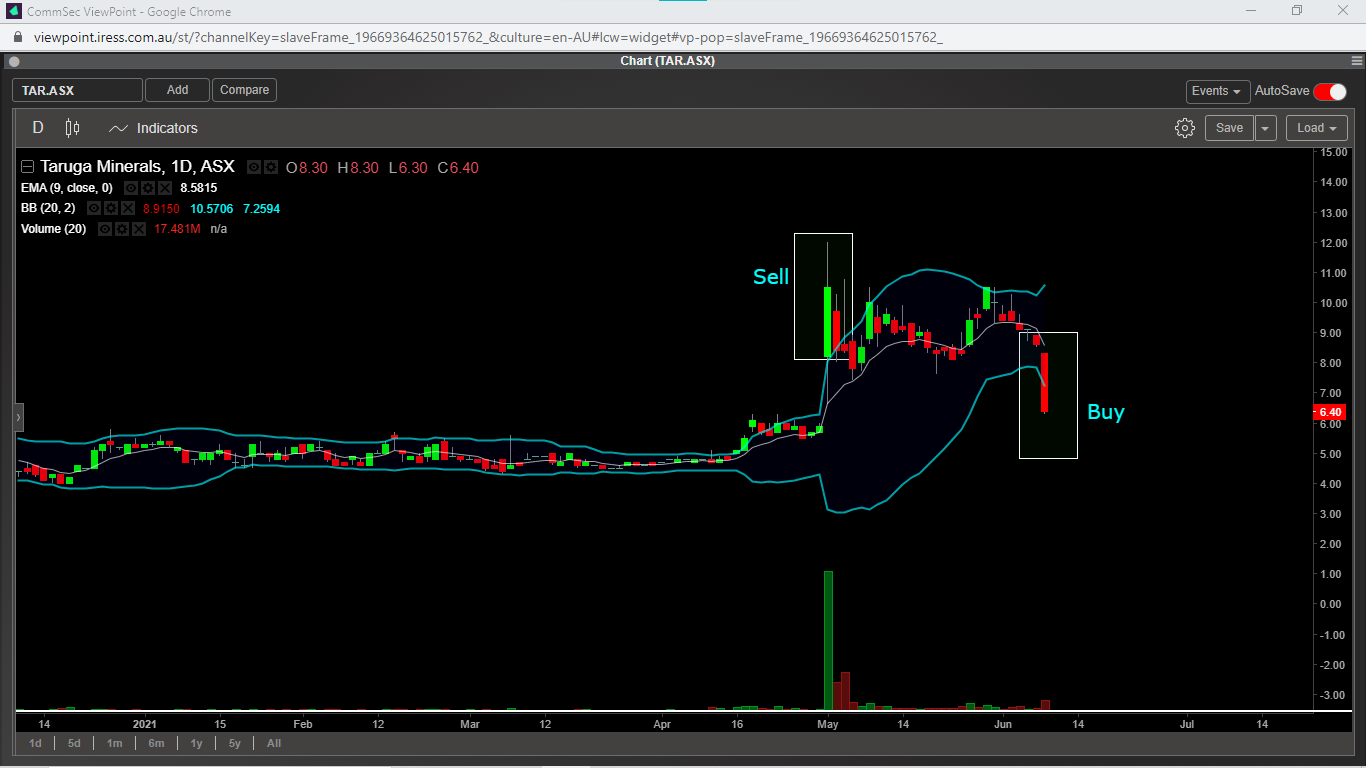The width and height of the screenshot is (1366, 768).
Task: Open the Events dropdown
Action: (x=1217, y=91)
